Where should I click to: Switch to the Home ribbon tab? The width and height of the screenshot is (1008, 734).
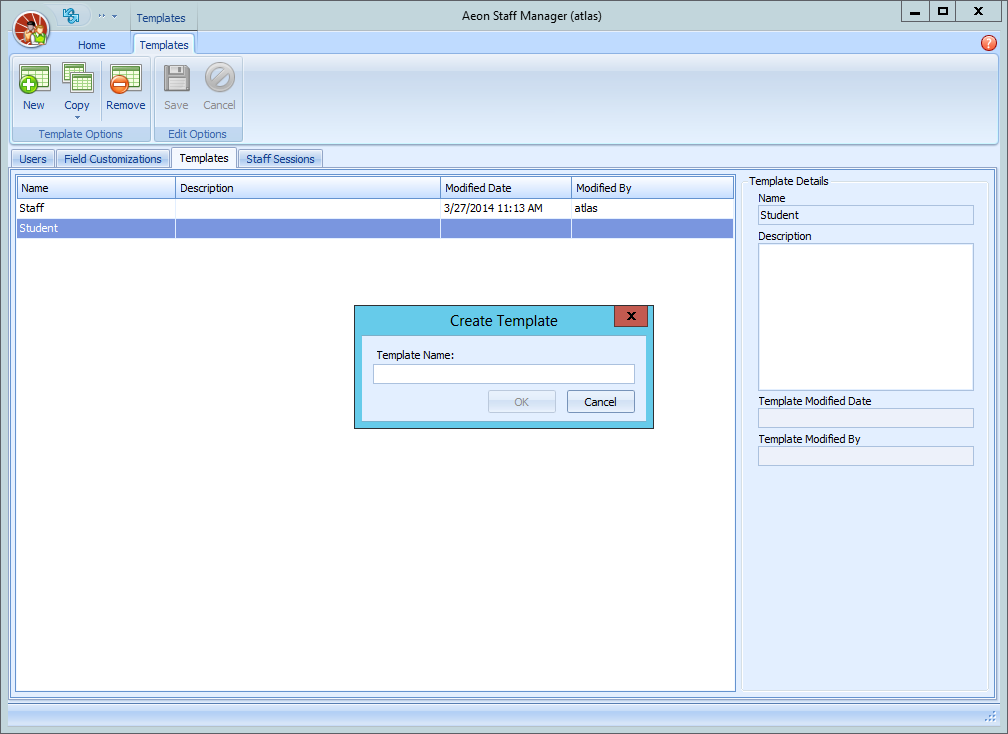(92, 44)
